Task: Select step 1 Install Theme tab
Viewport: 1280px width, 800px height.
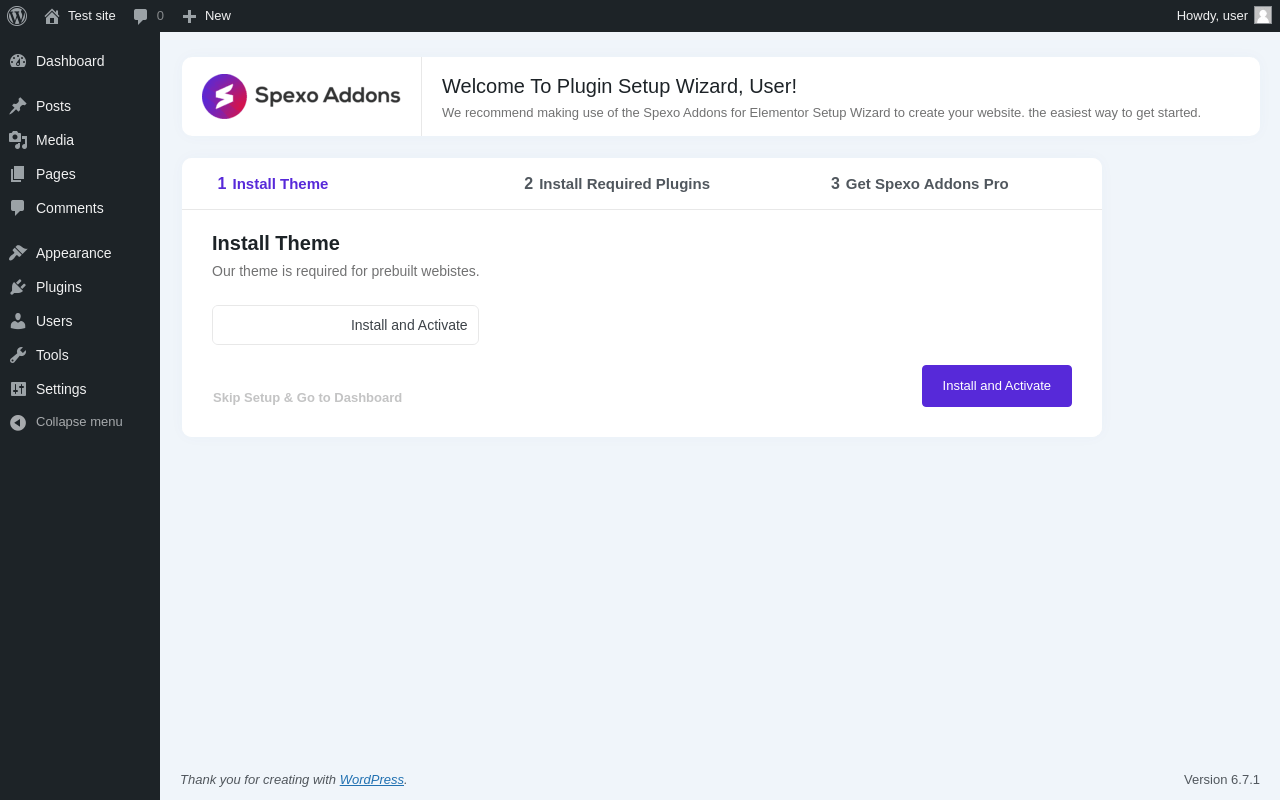Action: click(273, 184)
